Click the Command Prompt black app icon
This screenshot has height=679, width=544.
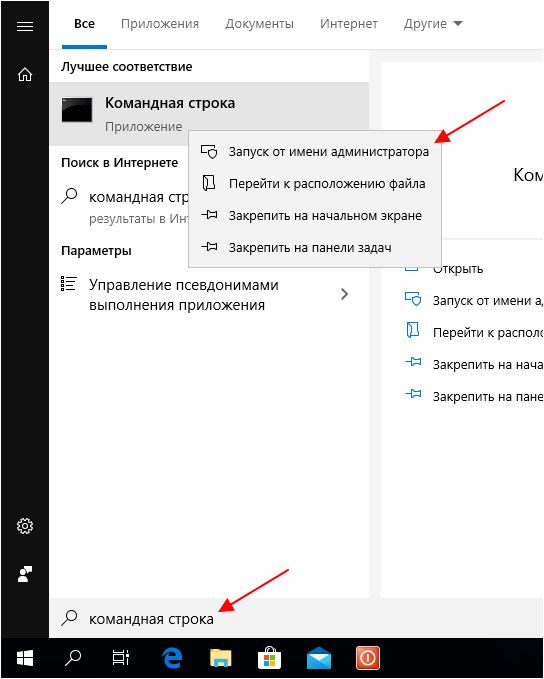pos(77,110)
